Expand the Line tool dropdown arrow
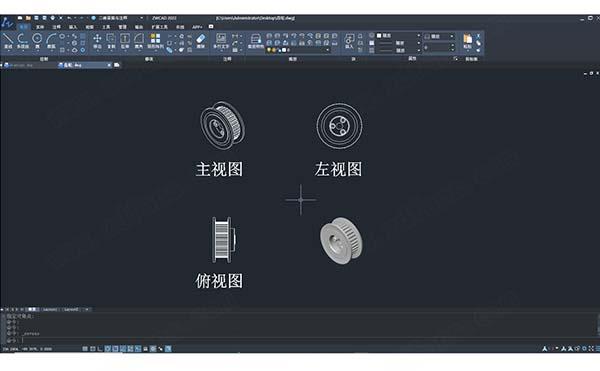The width and height of the screenshot is (600, 371). 8,50
